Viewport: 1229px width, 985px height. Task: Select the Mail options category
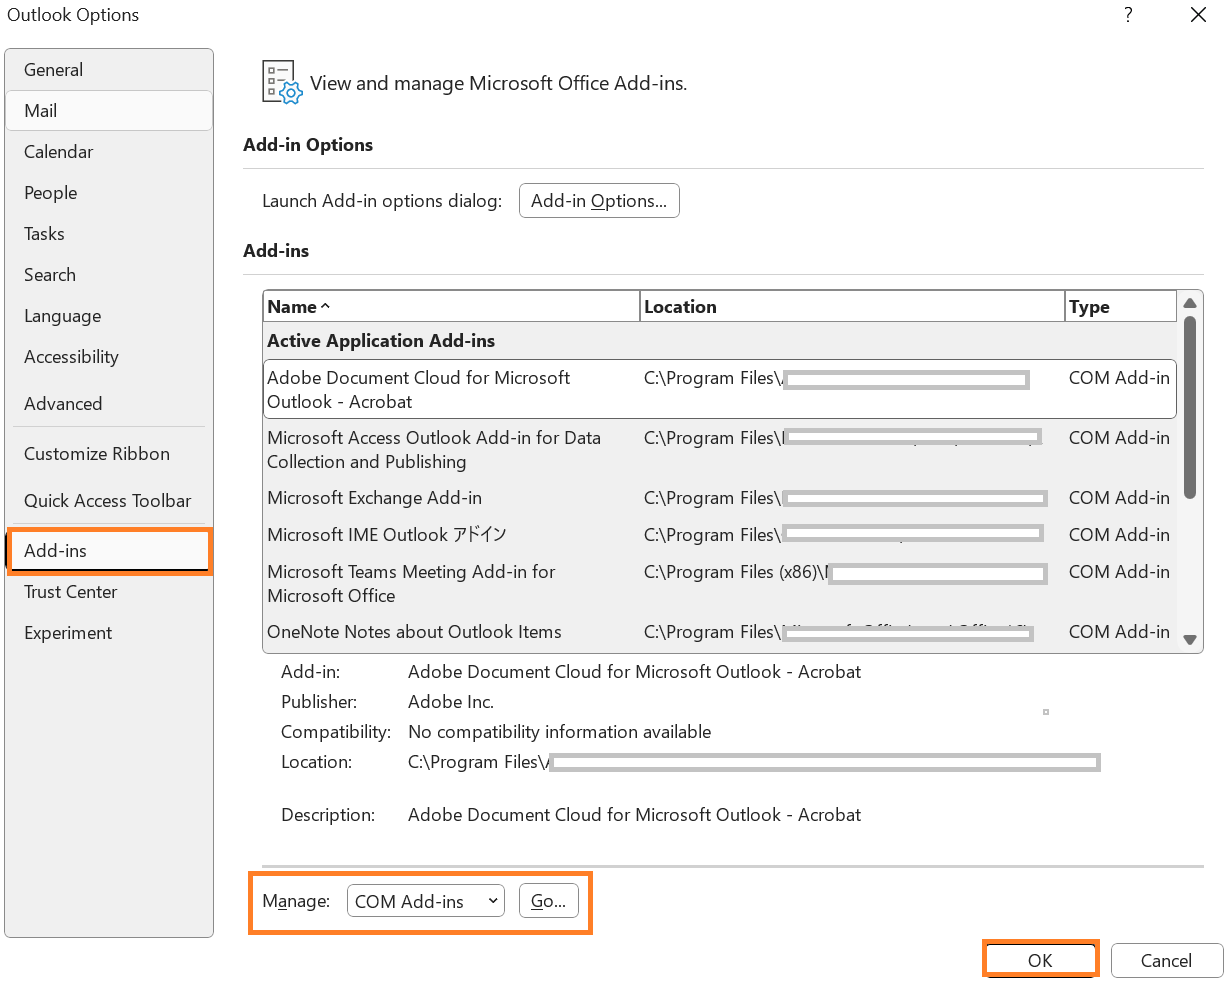tap(109, 111)
